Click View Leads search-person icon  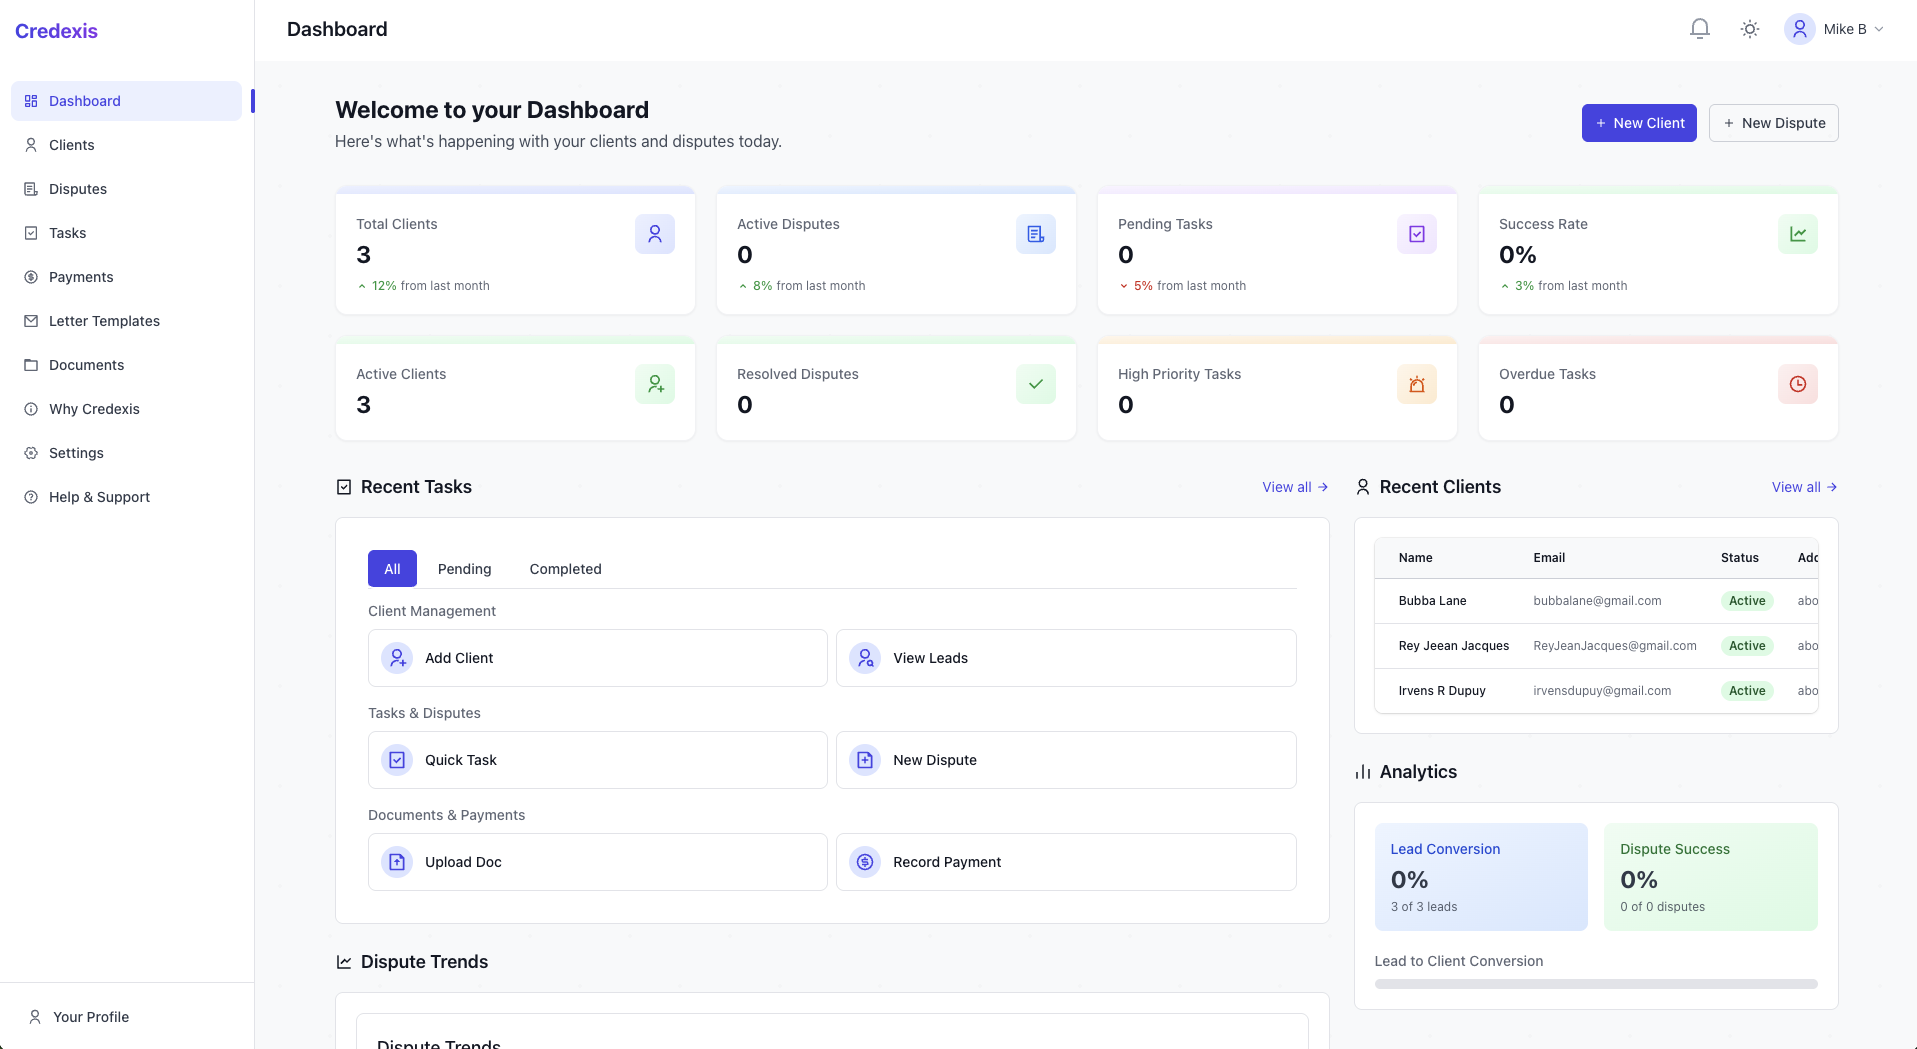point(865,658)
